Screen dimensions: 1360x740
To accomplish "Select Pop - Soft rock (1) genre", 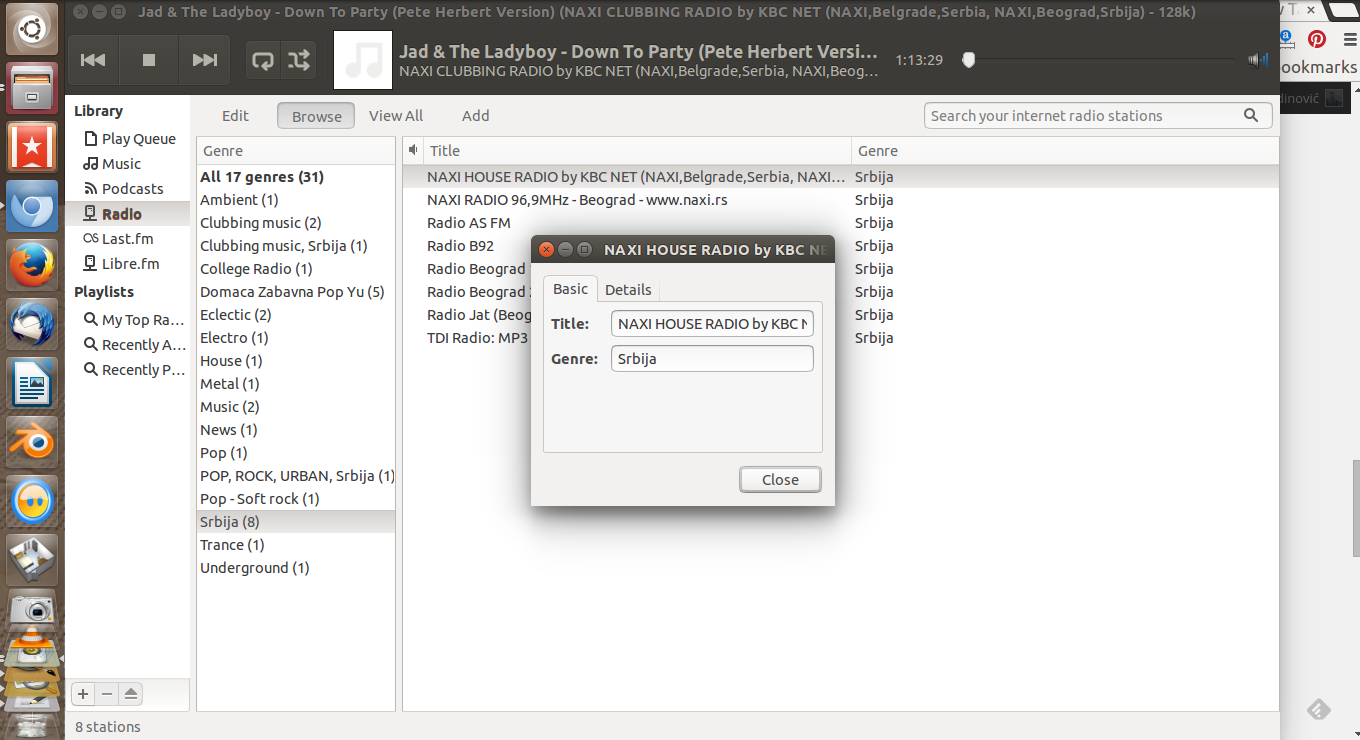I will pyautogui.click(x=296, y=499).
